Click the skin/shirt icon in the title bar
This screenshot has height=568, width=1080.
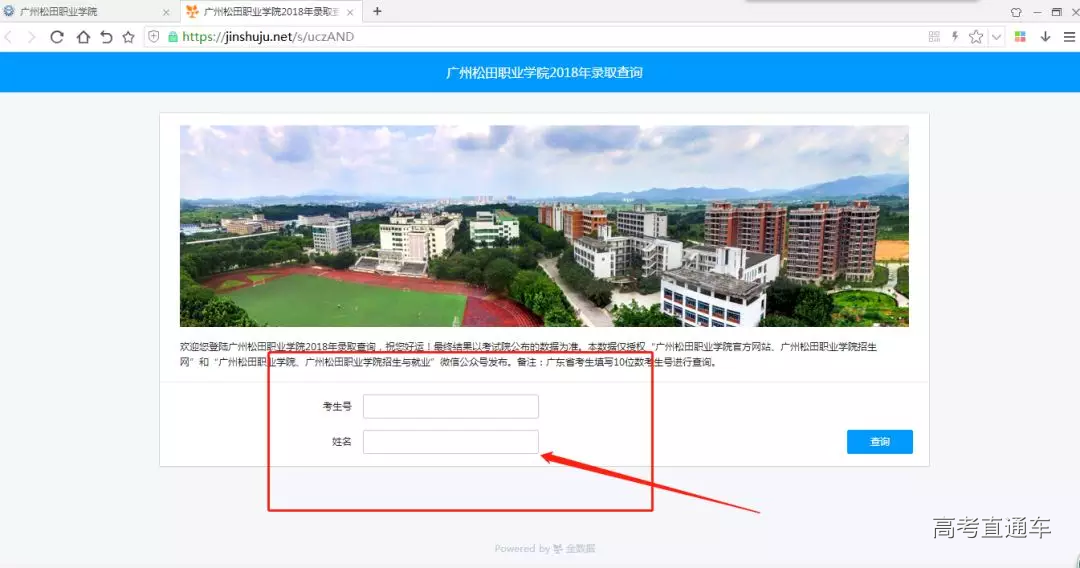(x=1016, y=12)
